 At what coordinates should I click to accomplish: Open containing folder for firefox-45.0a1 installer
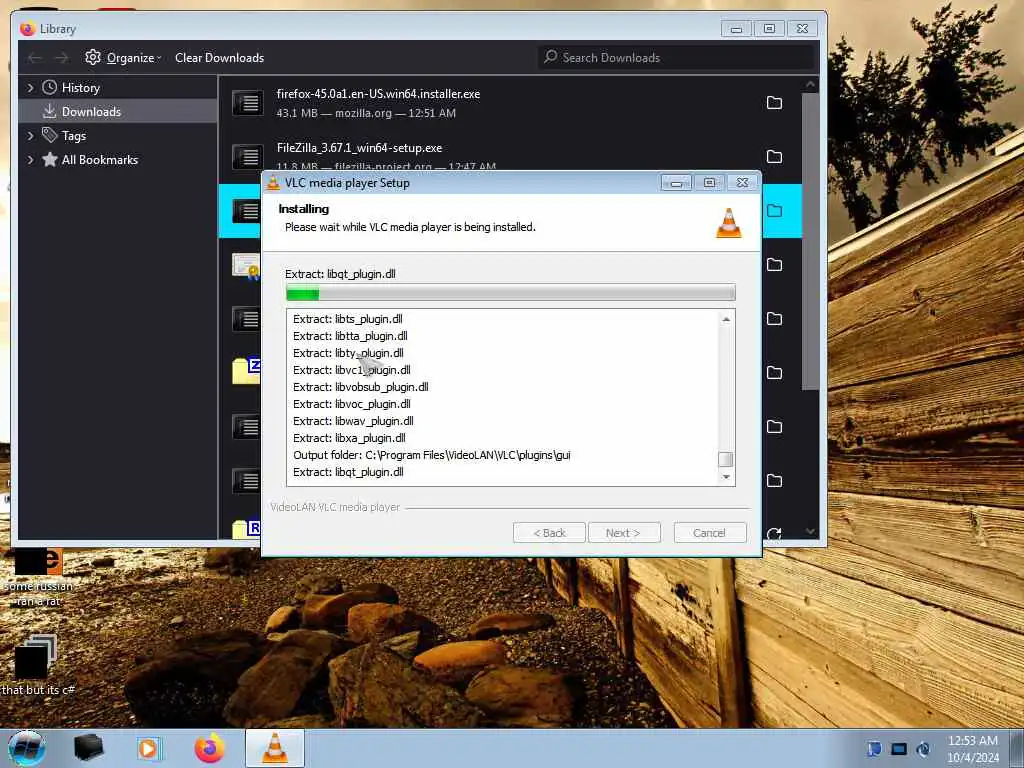[774, 103]
